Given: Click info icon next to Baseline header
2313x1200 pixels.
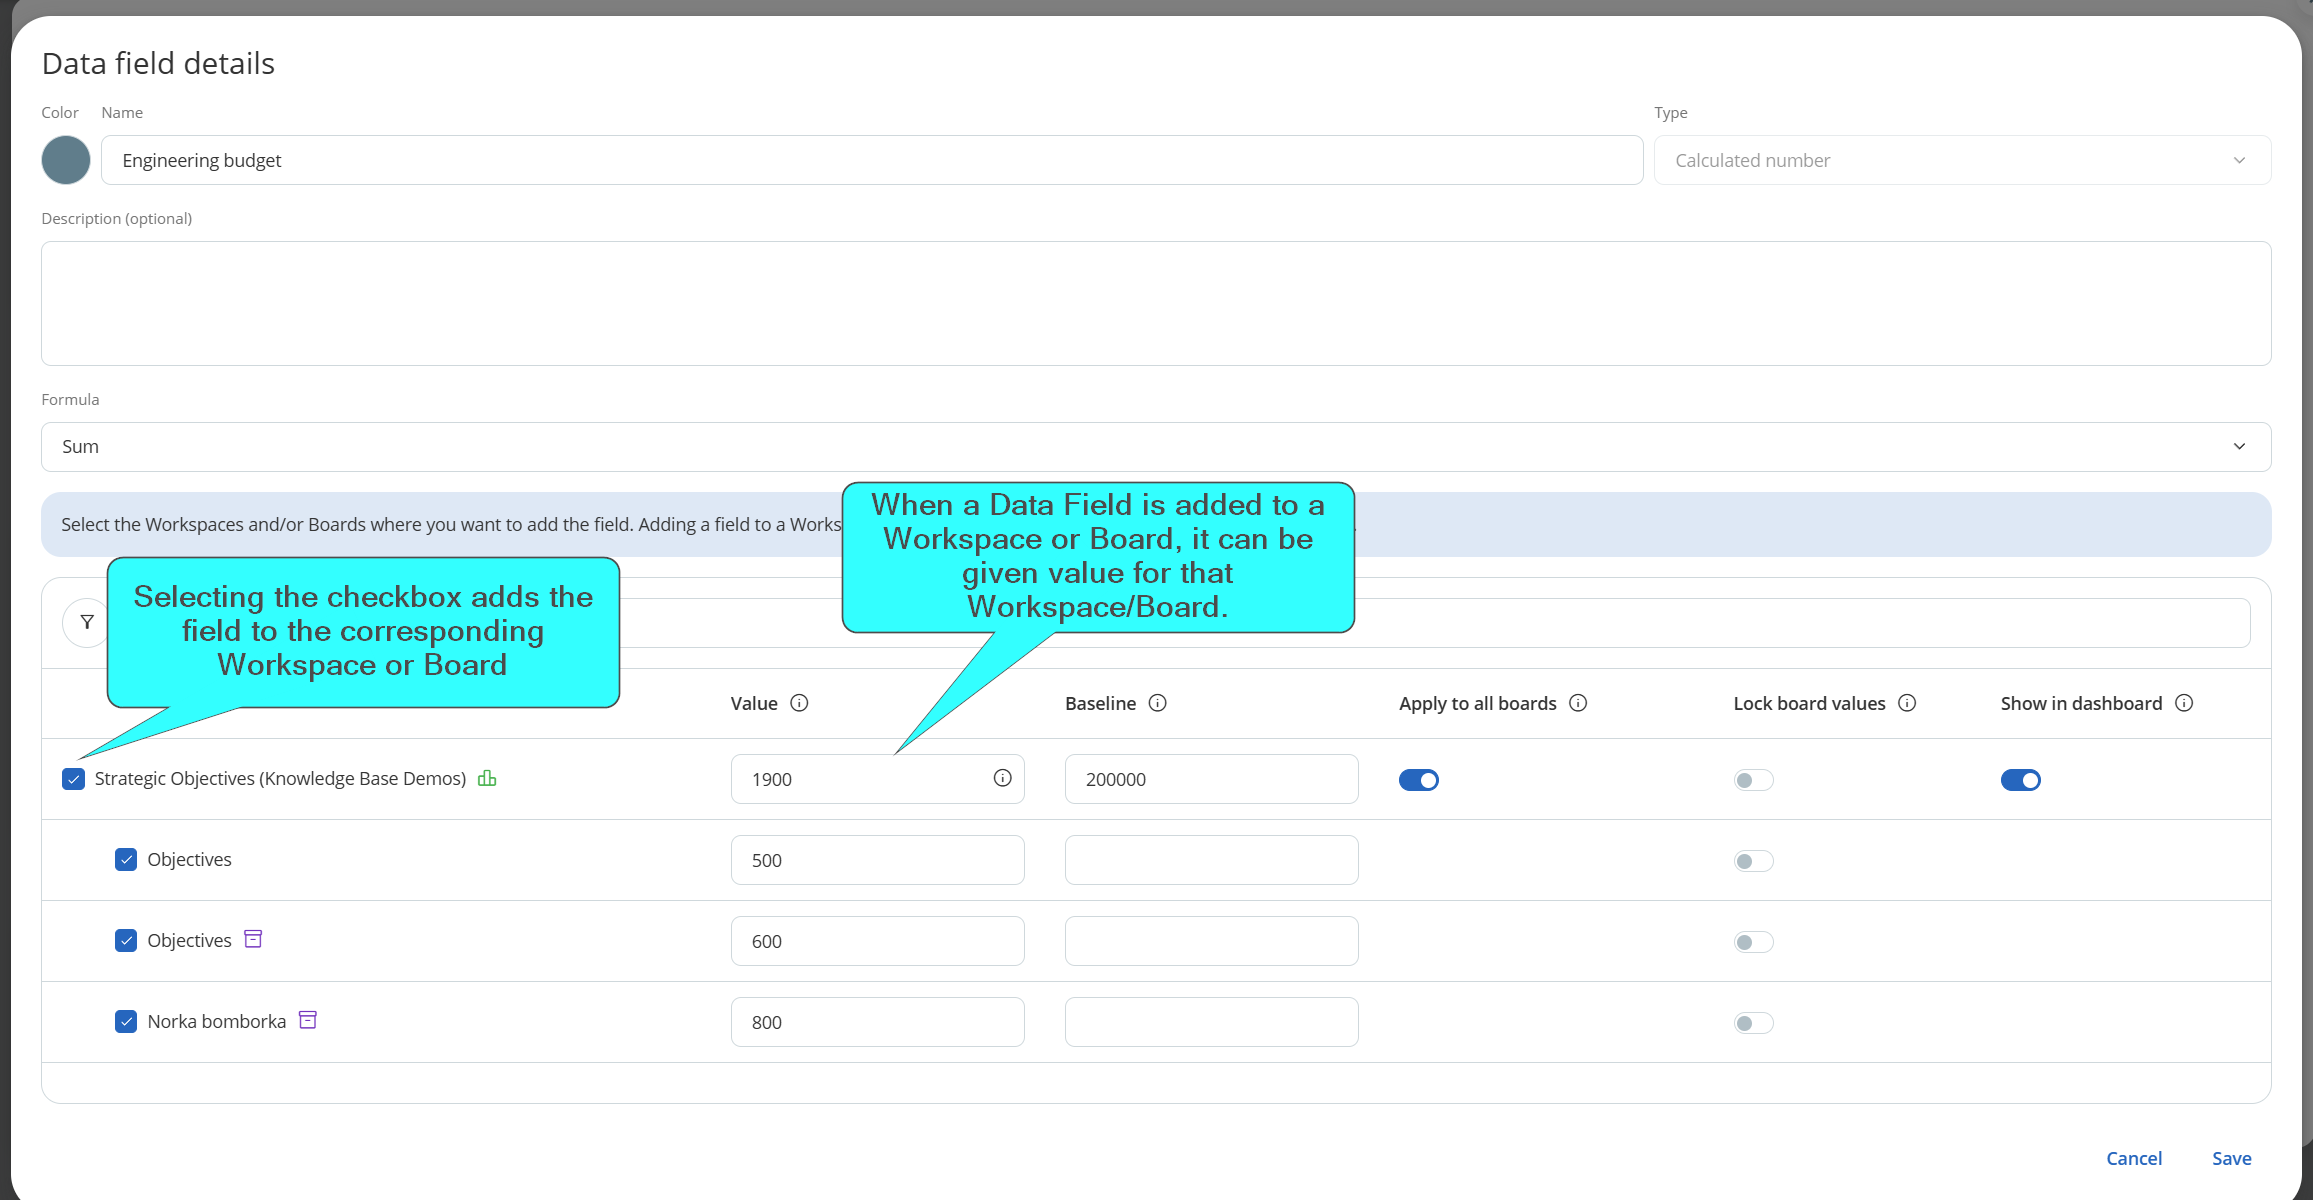Looking at the screenshot, I should (1157, 703).
